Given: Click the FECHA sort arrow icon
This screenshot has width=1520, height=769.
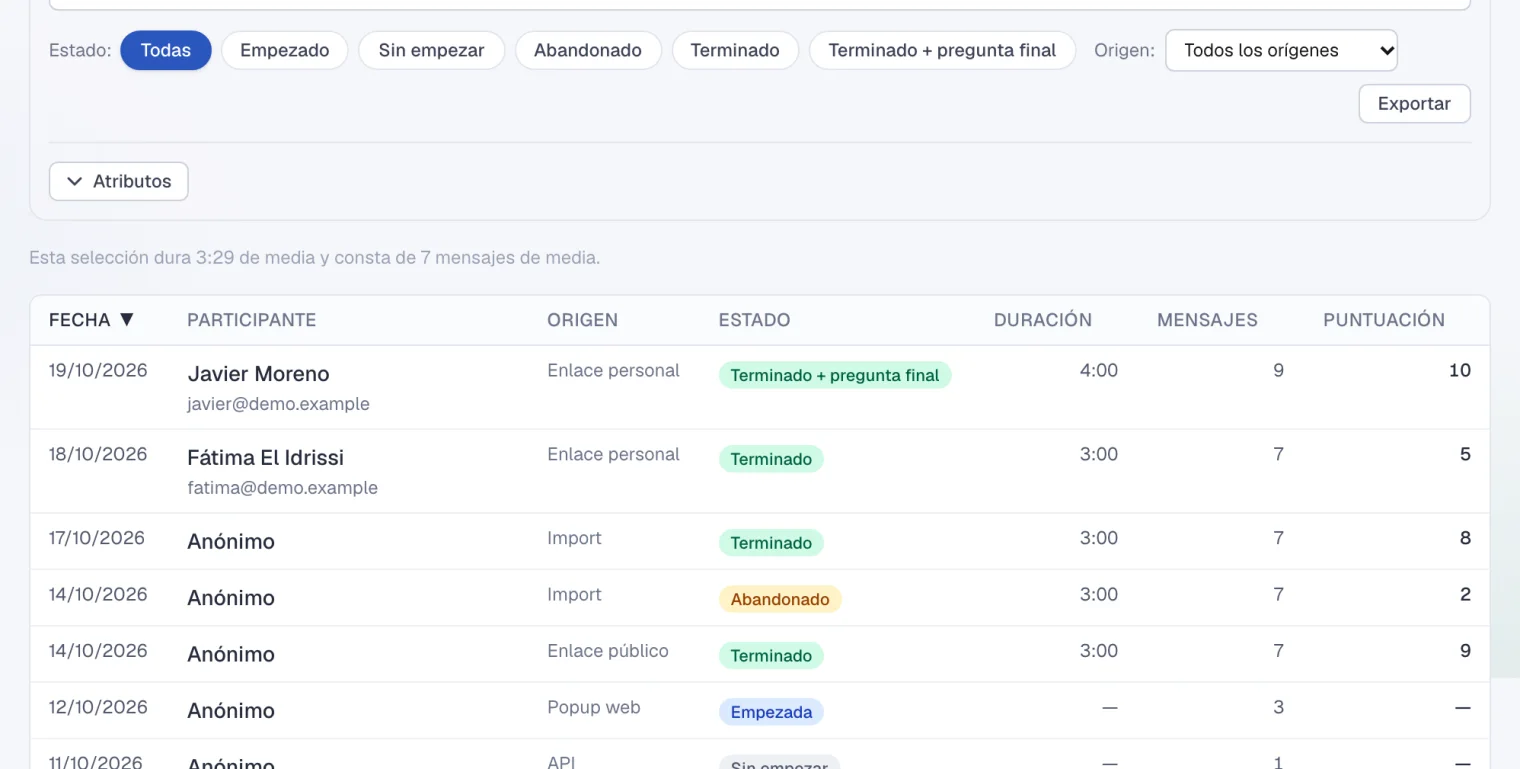Looking at the screenshot, I should [x=126, y=320].
